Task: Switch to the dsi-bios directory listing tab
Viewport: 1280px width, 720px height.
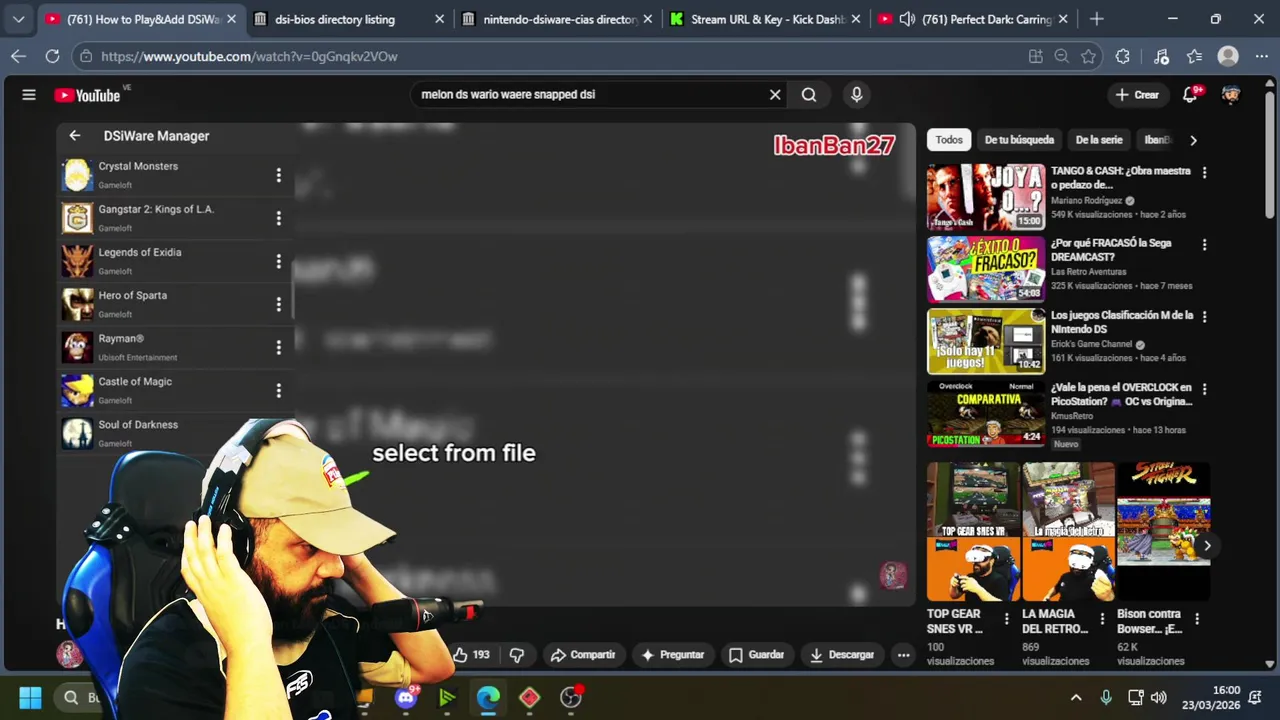Action: pyautogui.click(x=347, y=19)
